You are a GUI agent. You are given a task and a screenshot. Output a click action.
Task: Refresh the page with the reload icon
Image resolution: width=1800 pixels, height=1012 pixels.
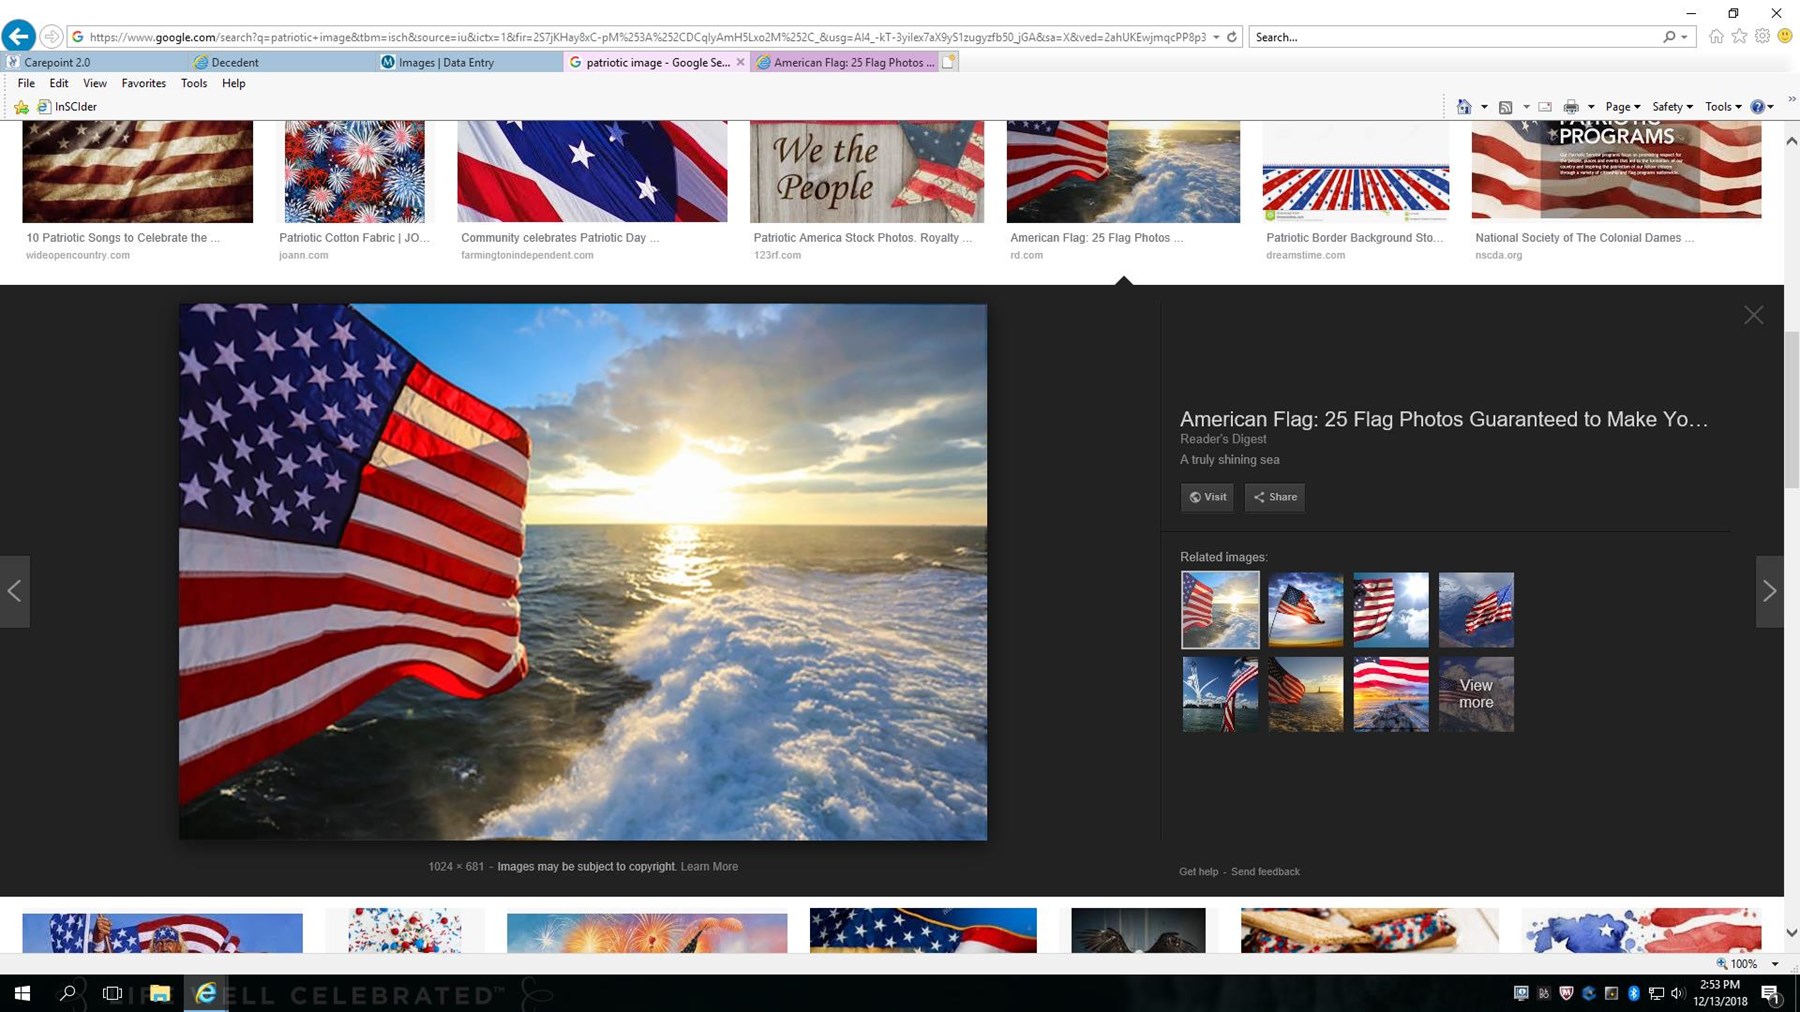(1232, 37)
